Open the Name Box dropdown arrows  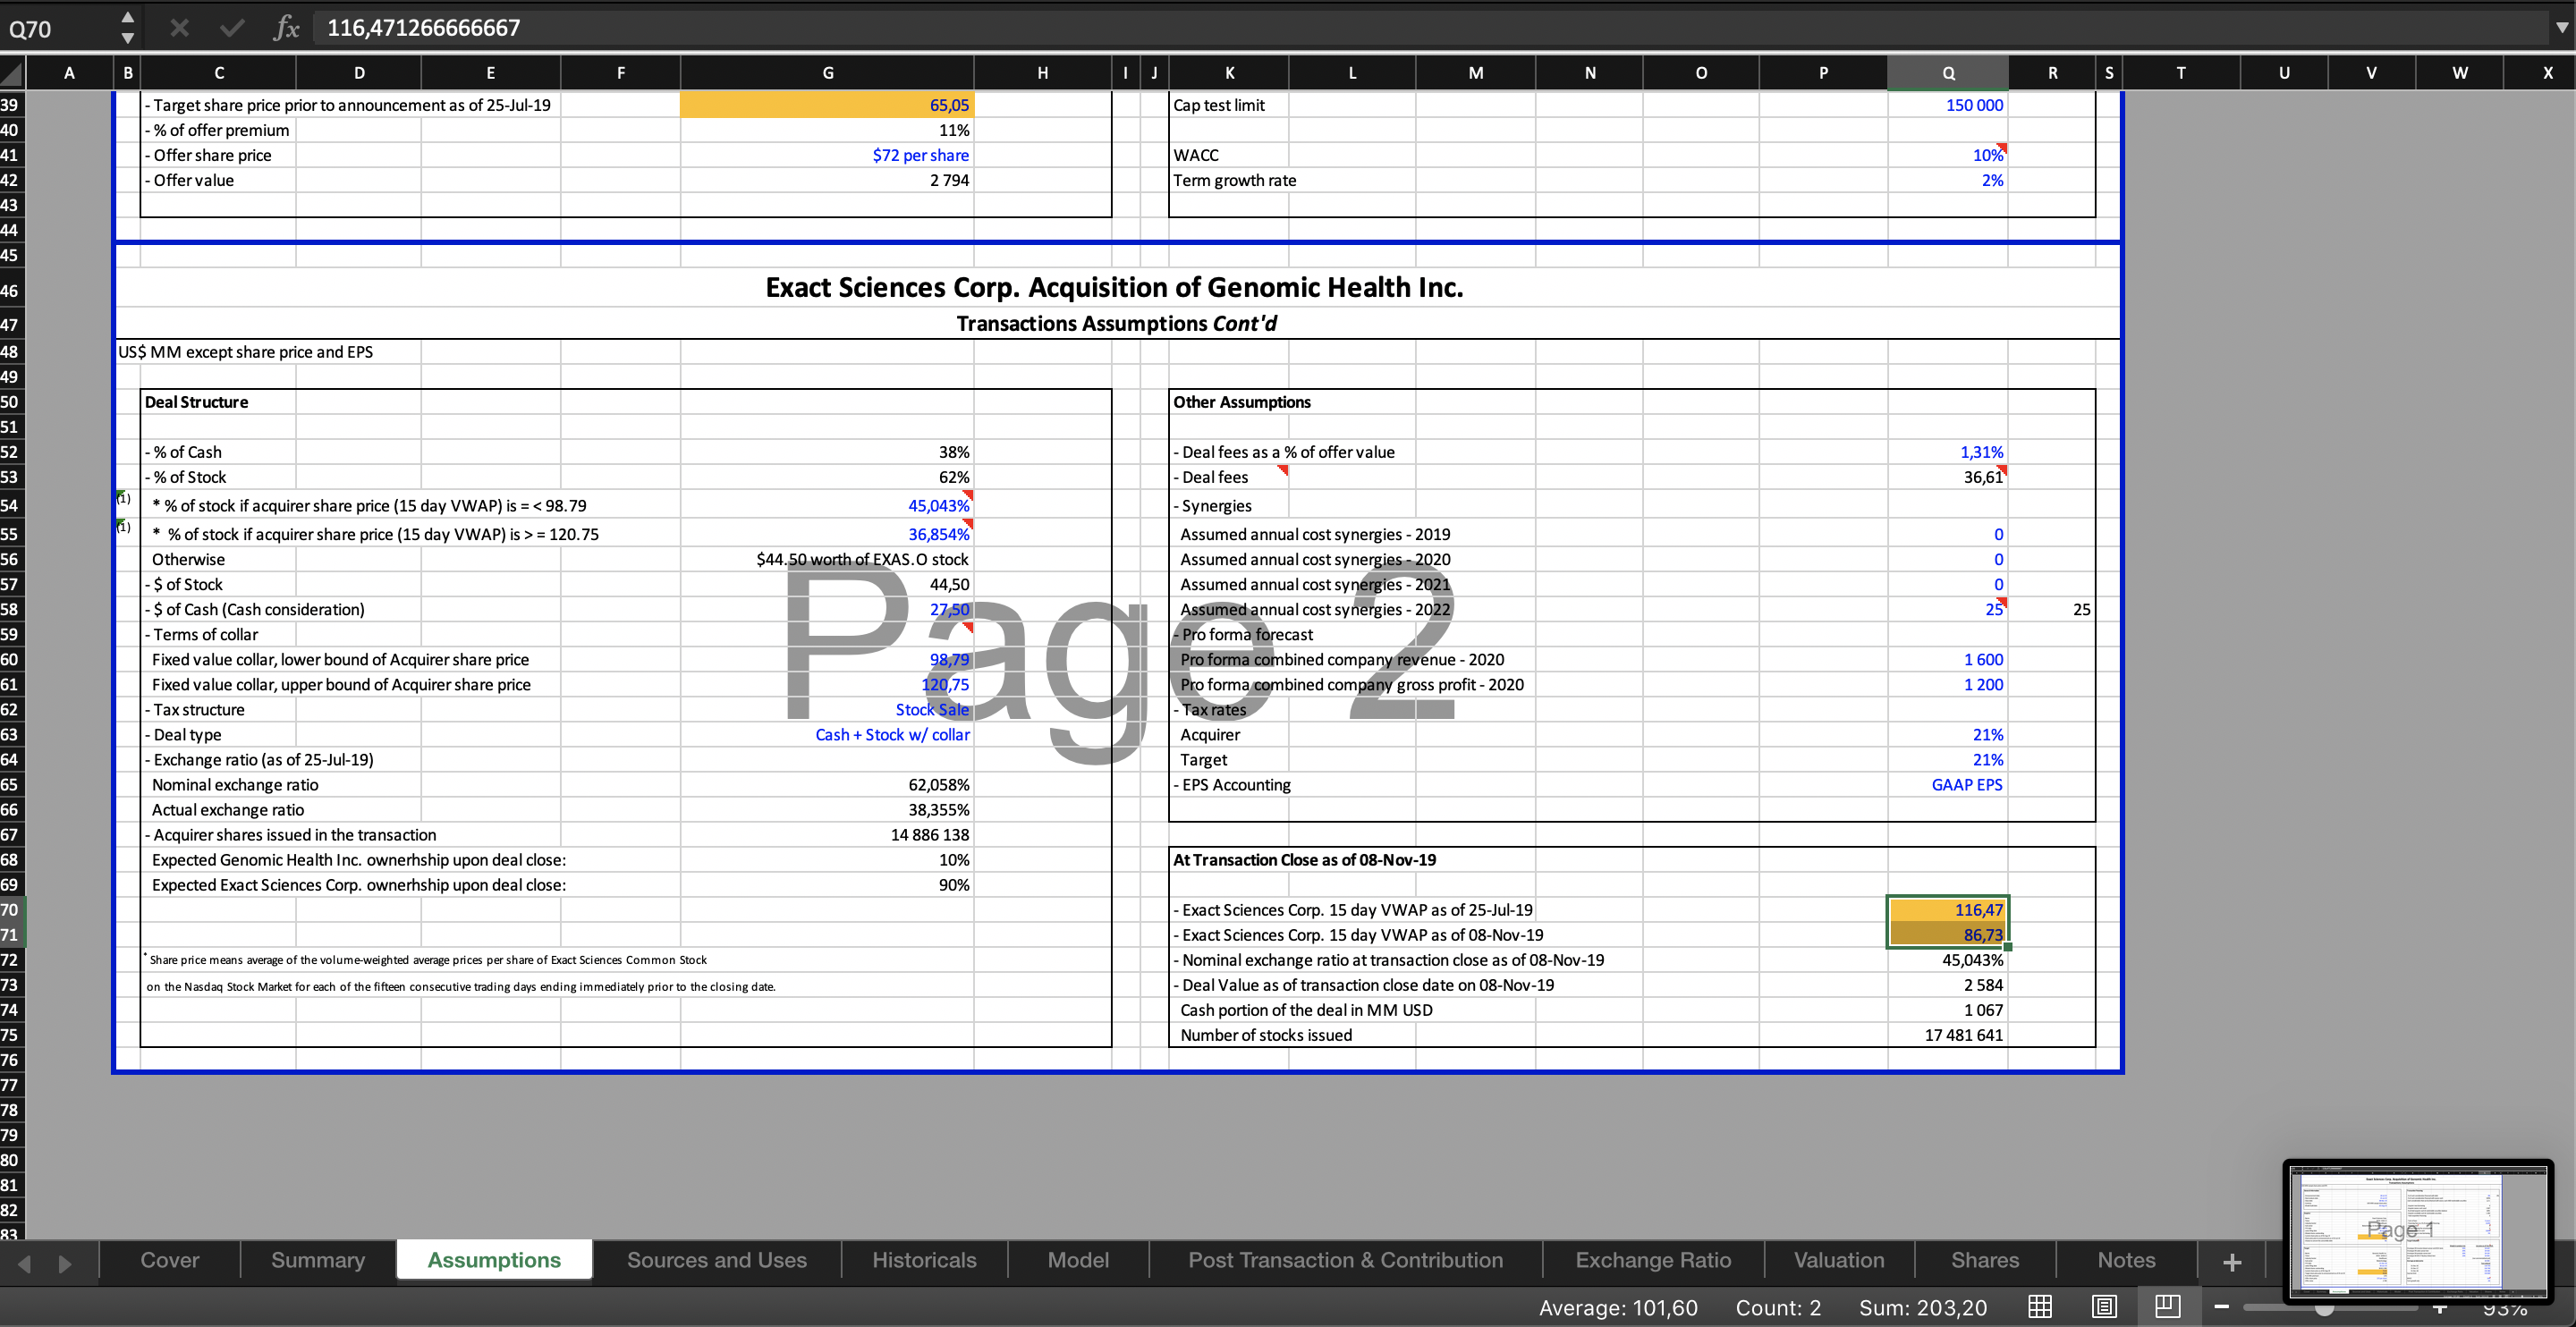(127, 28)
